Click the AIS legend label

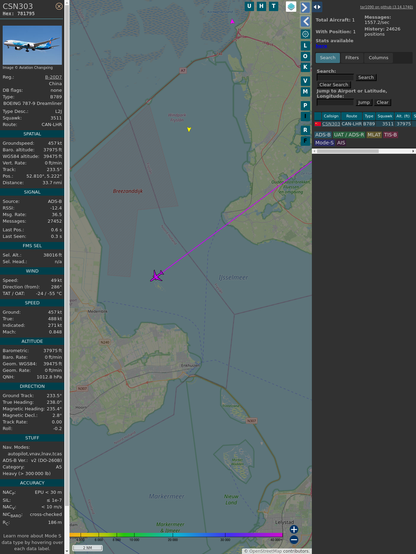pos(341,143)
